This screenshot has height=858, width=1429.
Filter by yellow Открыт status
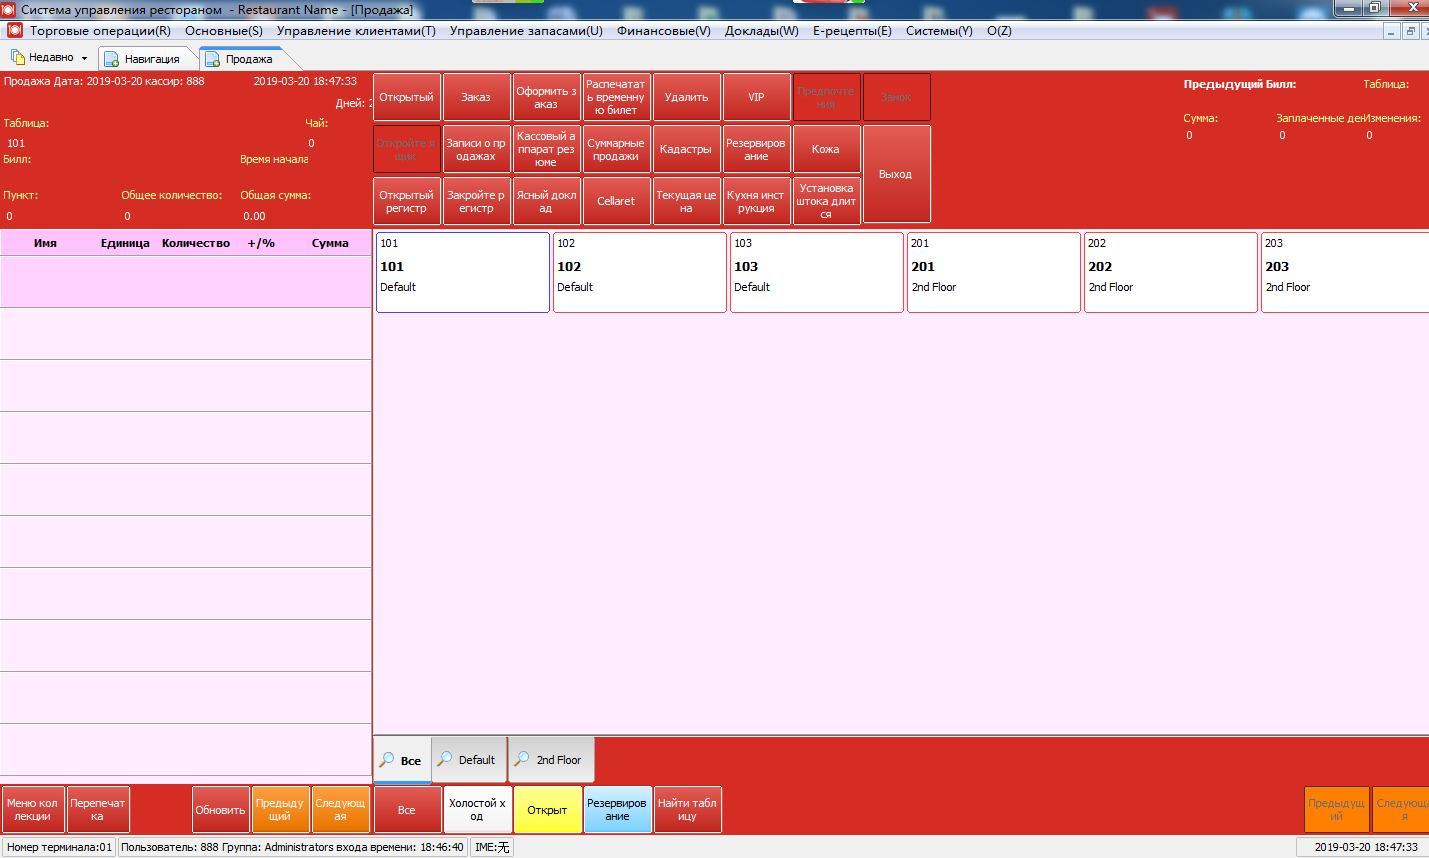[x=547, y=809]
